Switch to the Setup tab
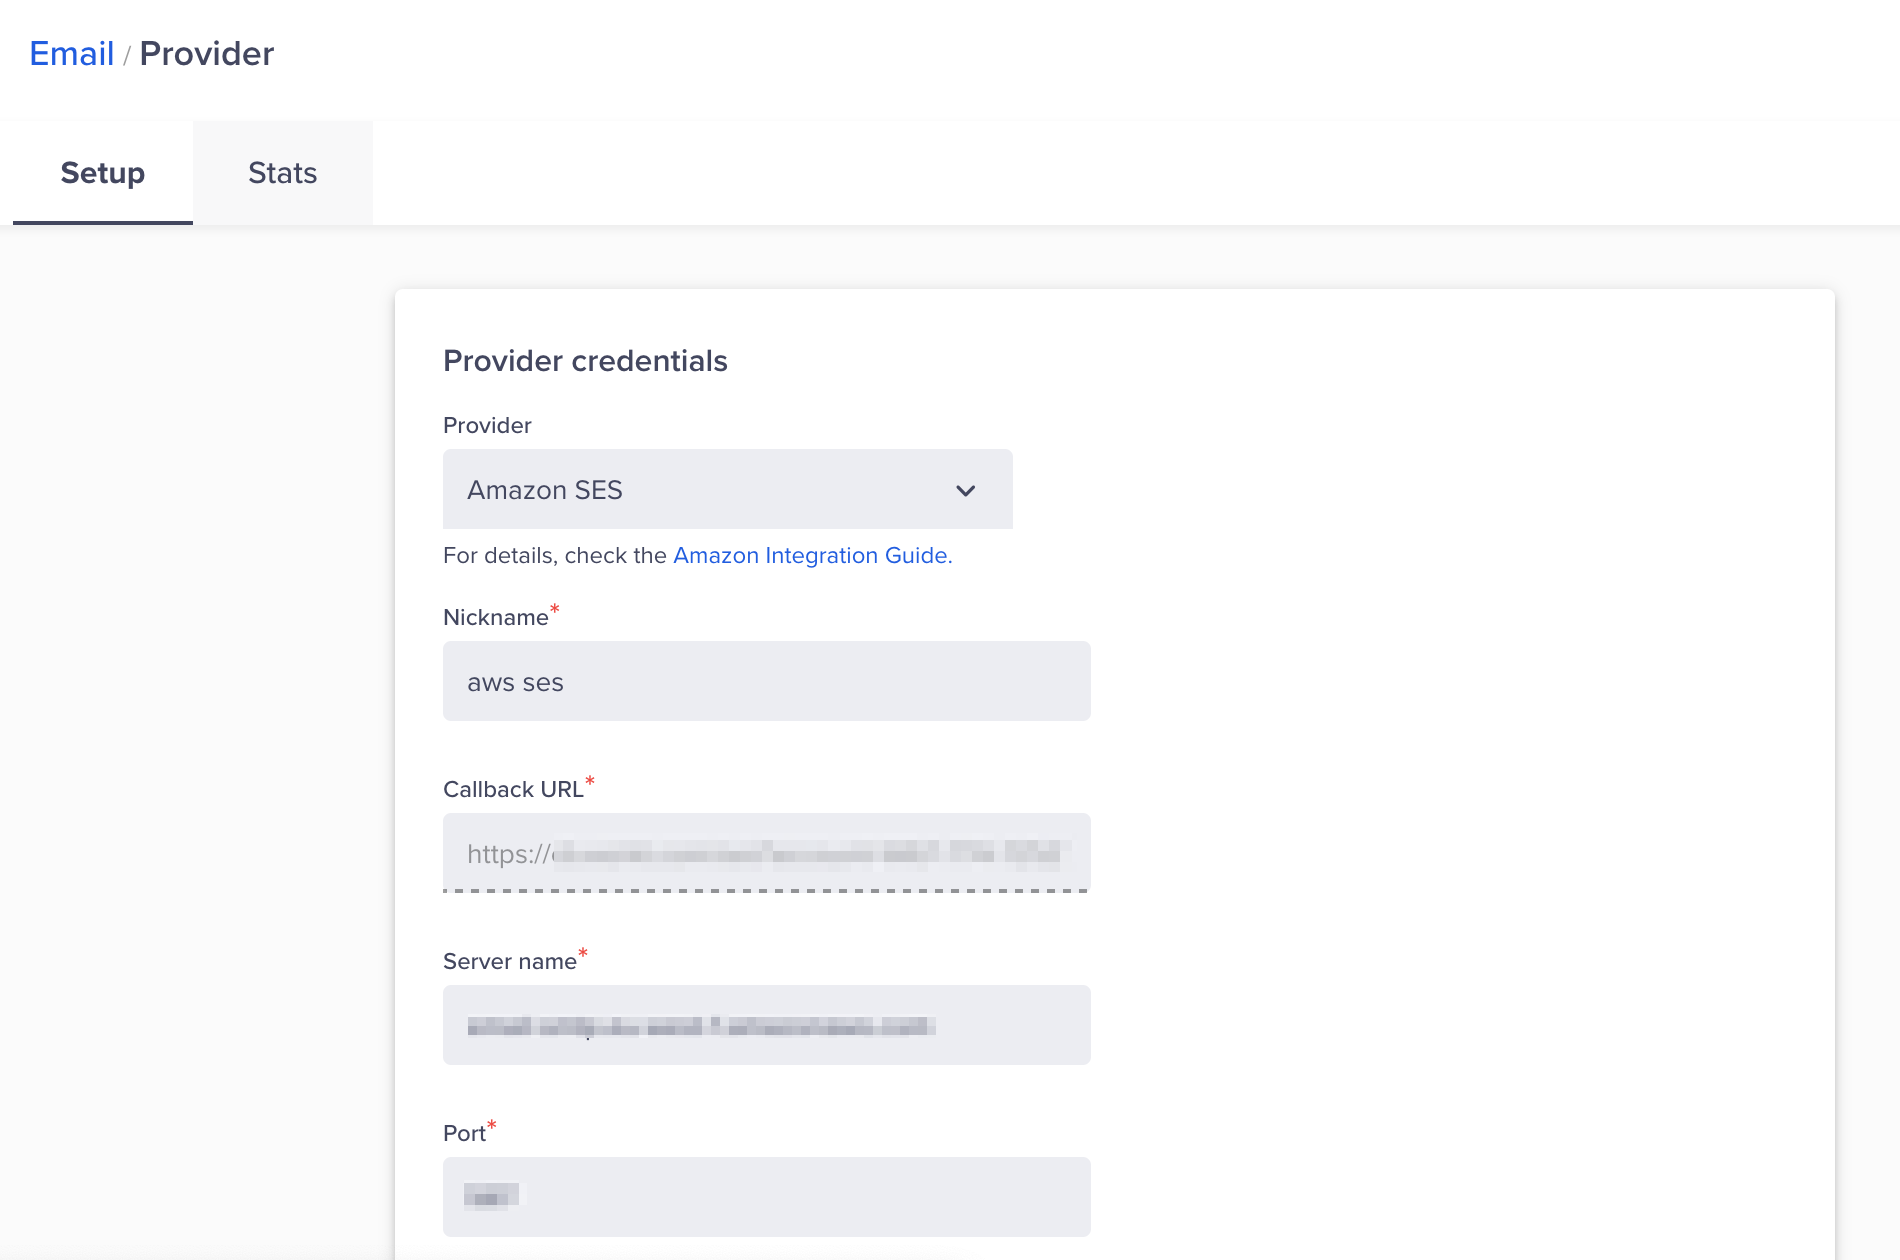The image size is (1900, 1260). [102, 173]
